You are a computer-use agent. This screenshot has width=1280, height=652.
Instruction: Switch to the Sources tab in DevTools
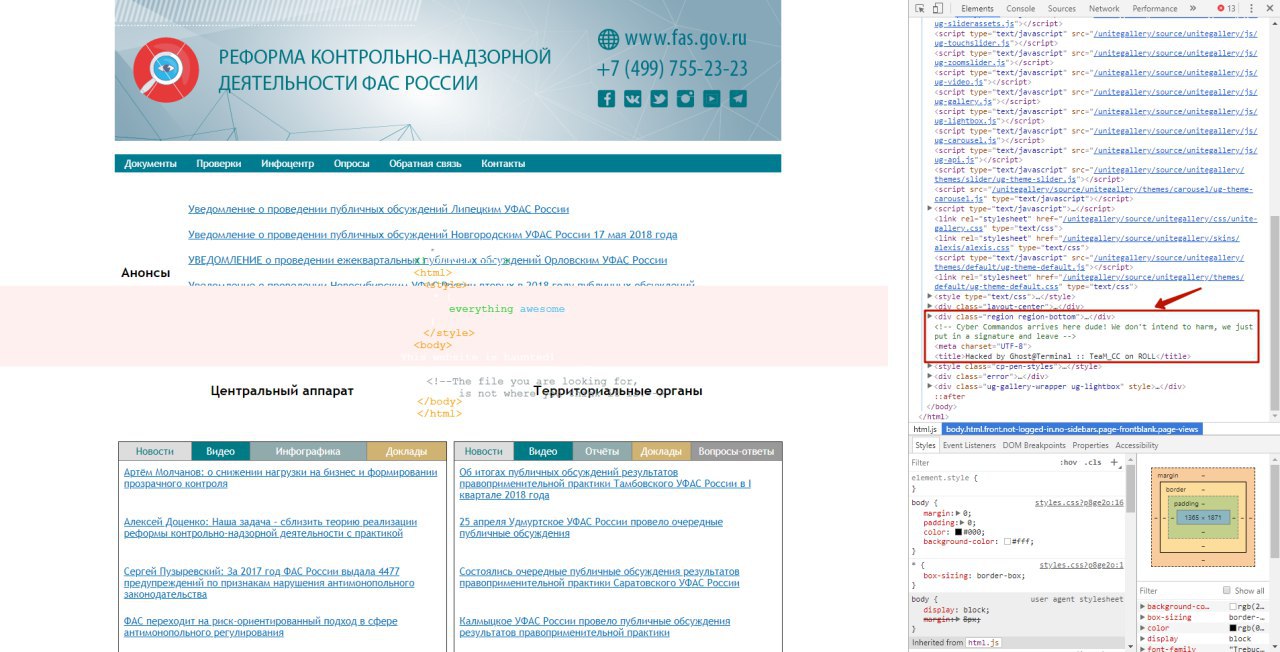click(1061, 8)
